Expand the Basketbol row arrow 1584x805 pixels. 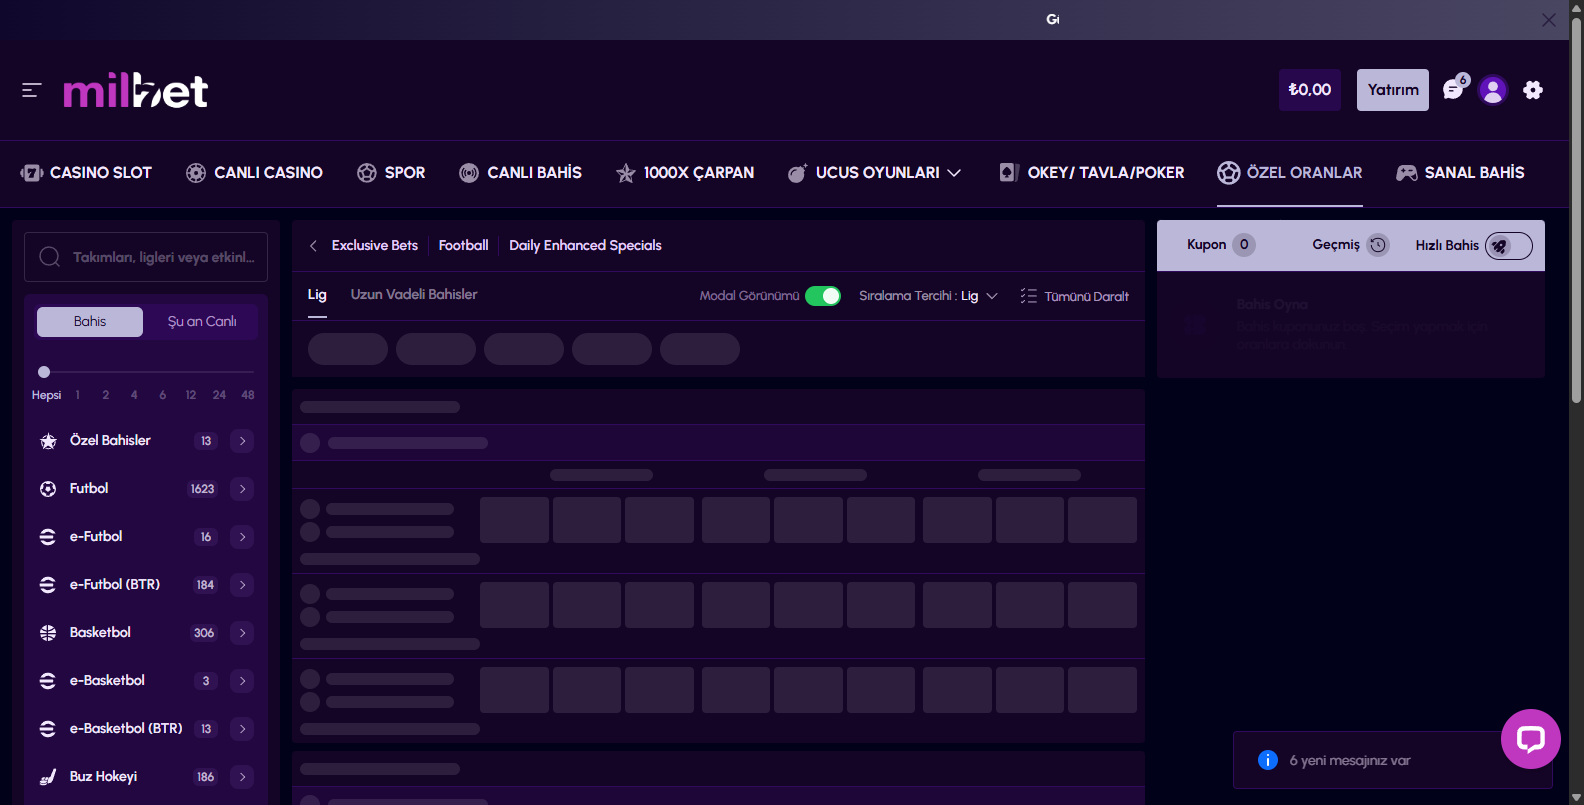point(242,633)
